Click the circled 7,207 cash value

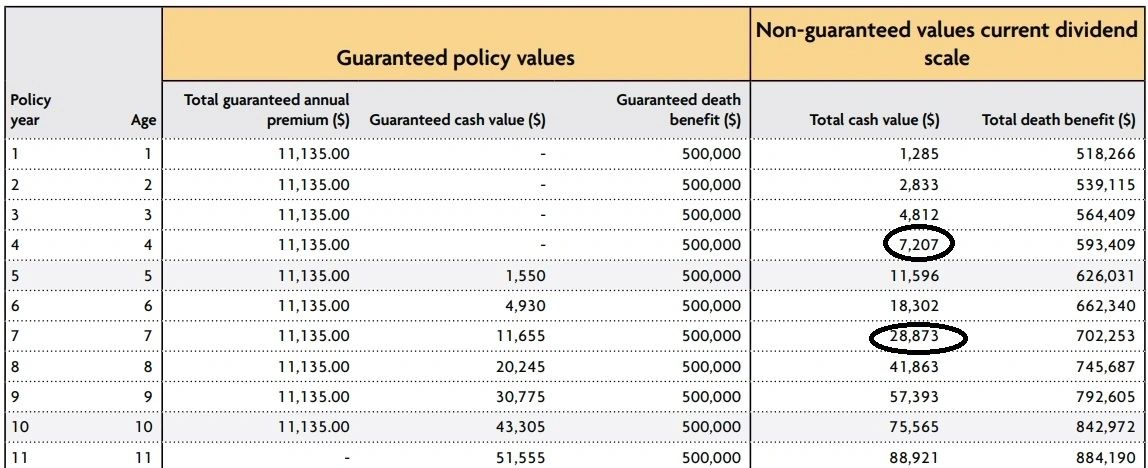click(918, 243)
